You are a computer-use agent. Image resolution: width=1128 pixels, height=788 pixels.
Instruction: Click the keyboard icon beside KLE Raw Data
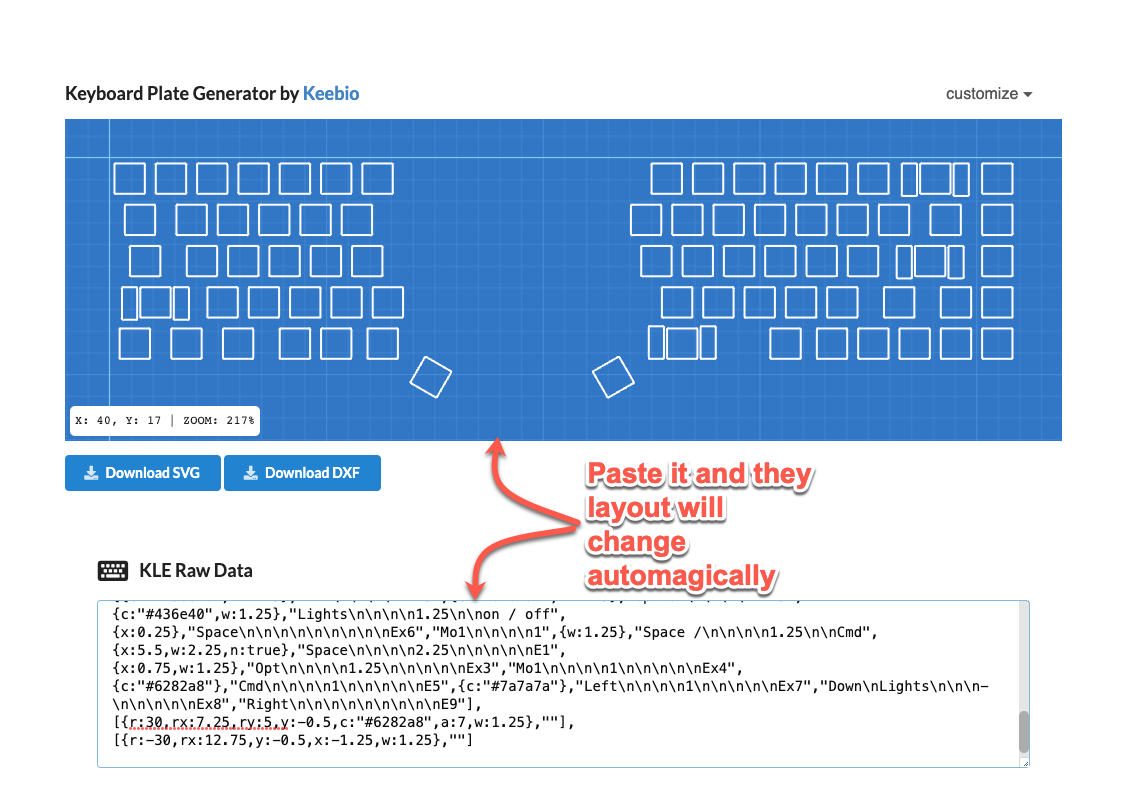113,571
